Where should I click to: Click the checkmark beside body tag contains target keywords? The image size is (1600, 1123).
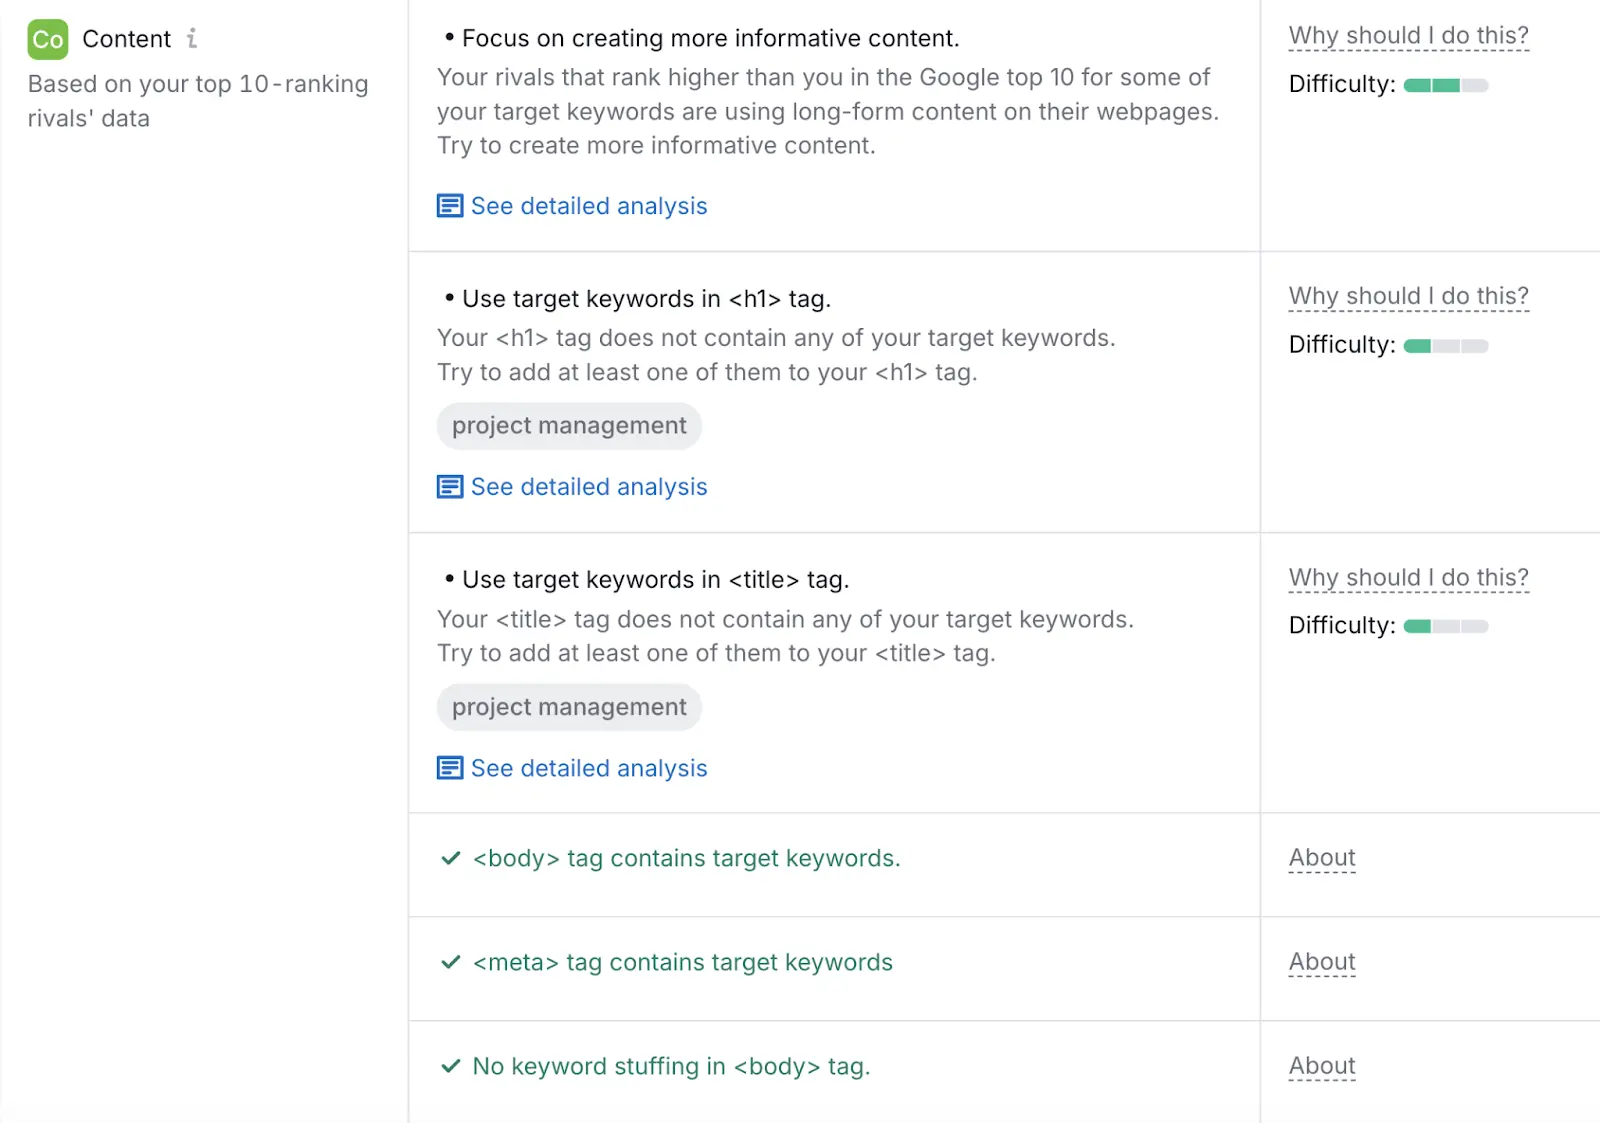point(449,859)
